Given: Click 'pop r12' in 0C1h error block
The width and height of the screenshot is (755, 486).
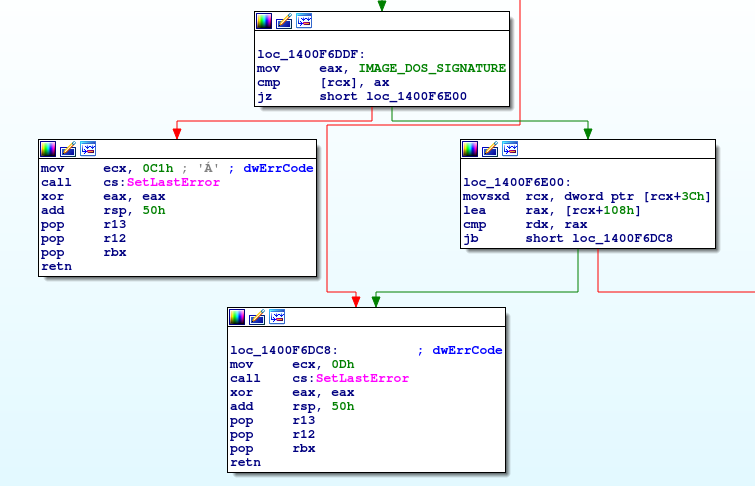Looking at the screenshot, I should pyautogui.click(x=84, y=238).
